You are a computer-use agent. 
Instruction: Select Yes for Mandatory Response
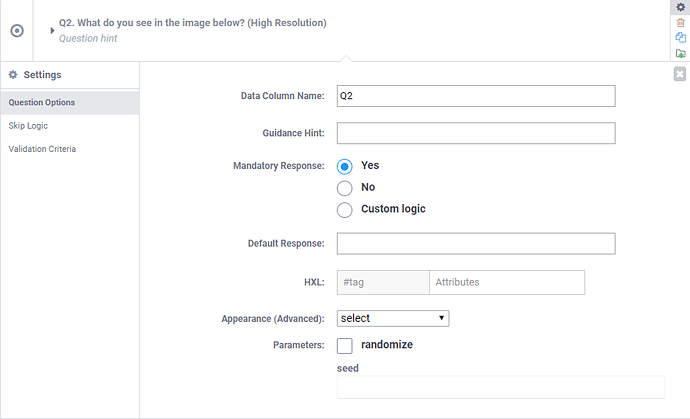pos(345,166)
